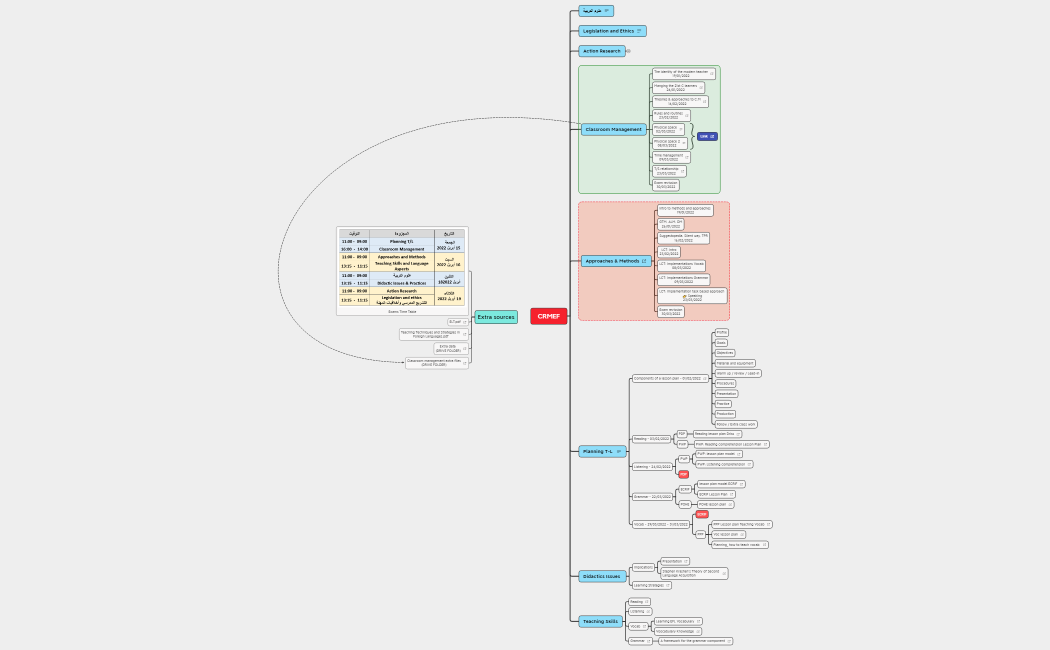This screenshot has width=1050, height=650.
Task: Open the link icon on PPP lesson plan Teaching Vocab
Action: [x=768, y=524]
